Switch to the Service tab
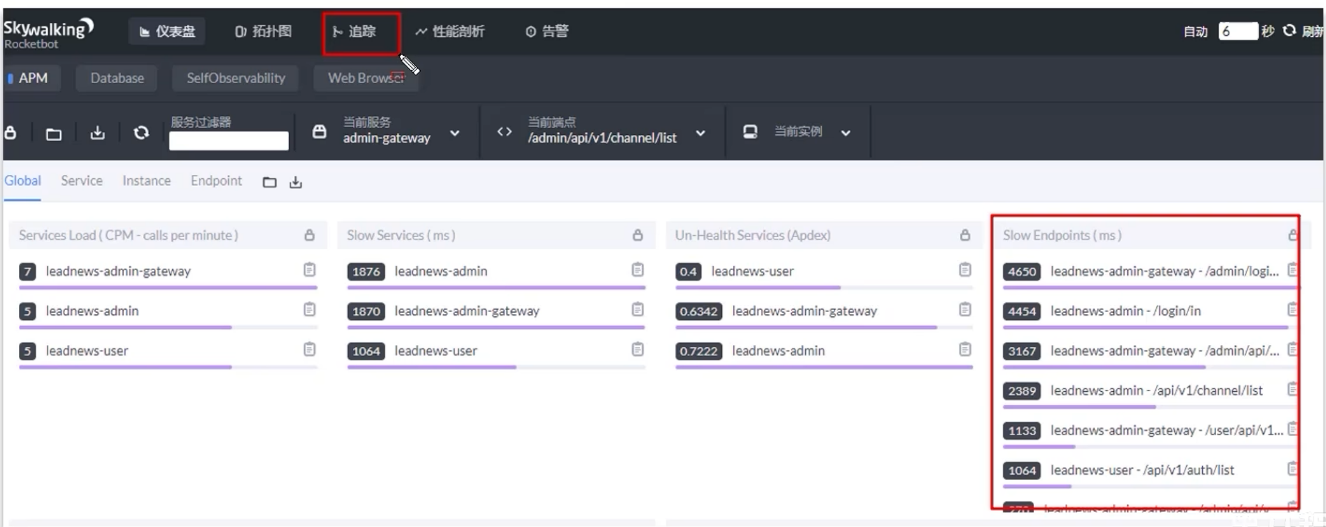Screen dimensions: 1326x527 point(81,181)
